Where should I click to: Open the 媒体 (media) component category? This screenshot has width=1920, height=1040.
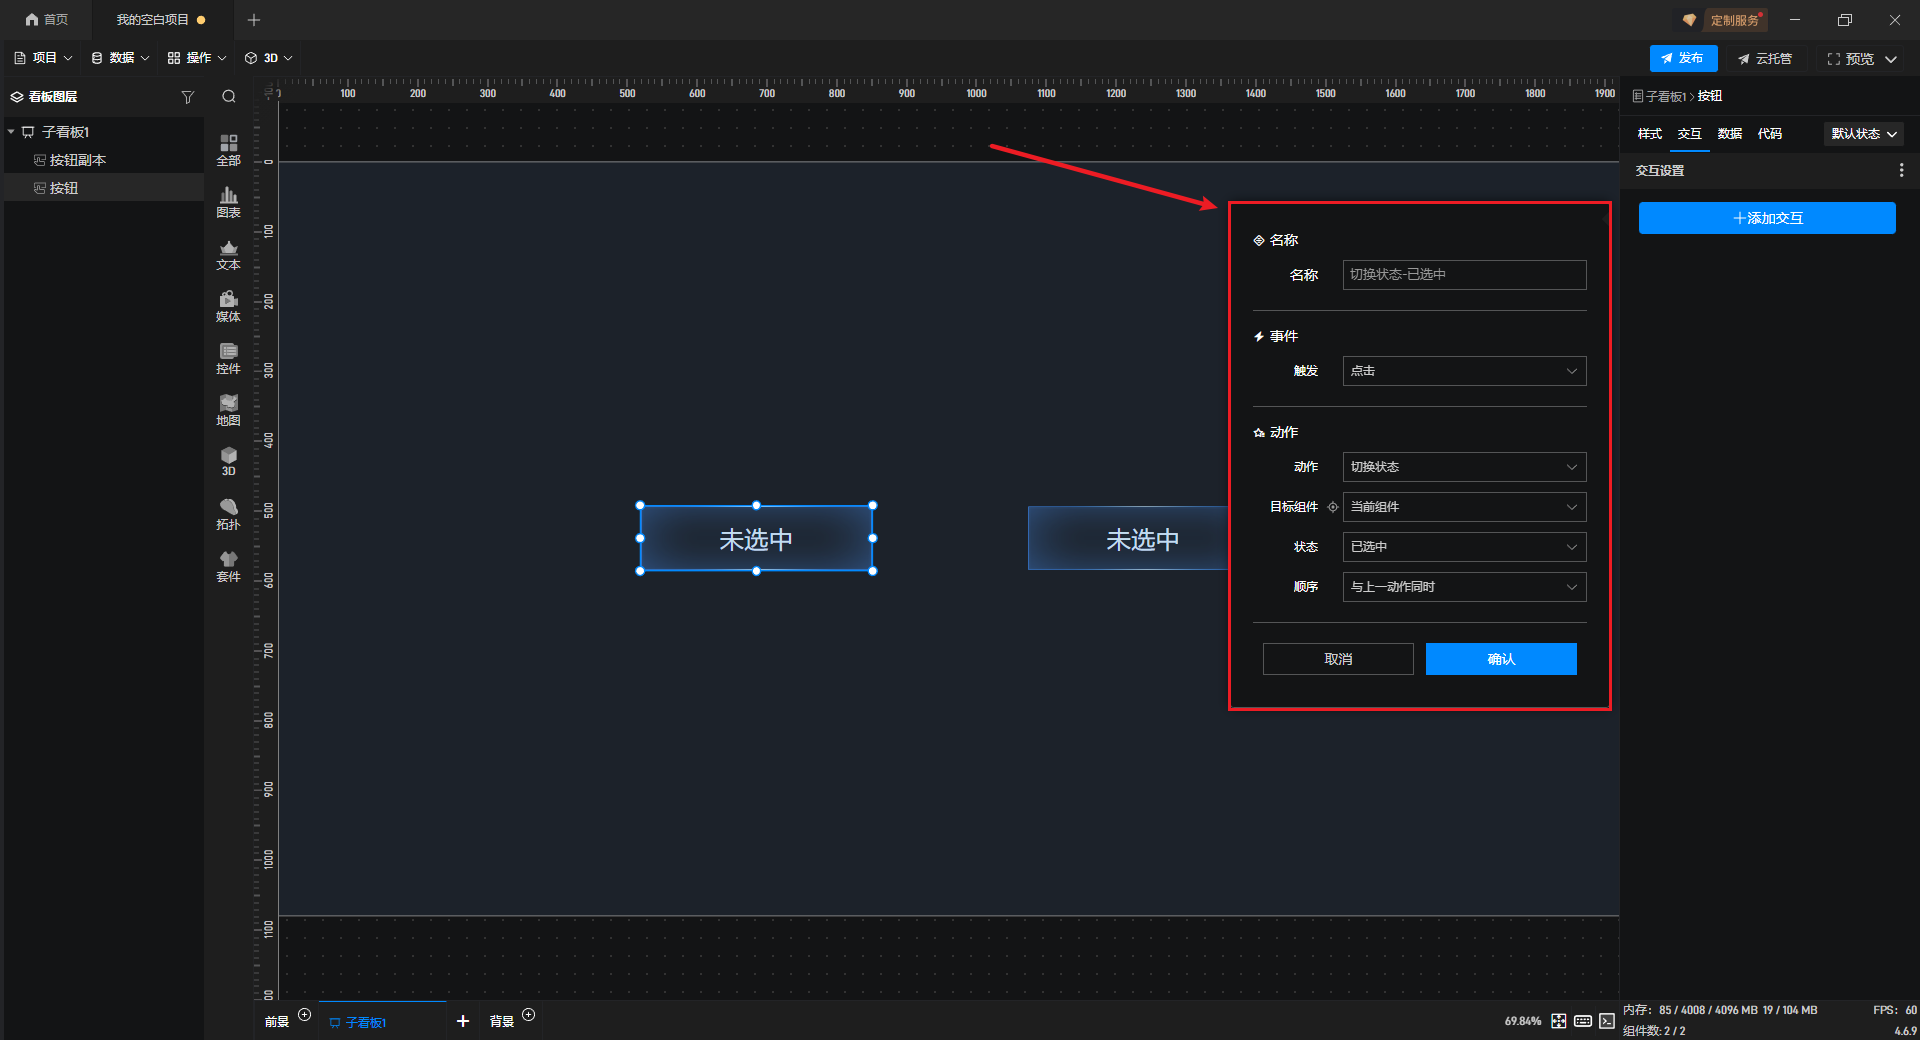tap(228, 306)
